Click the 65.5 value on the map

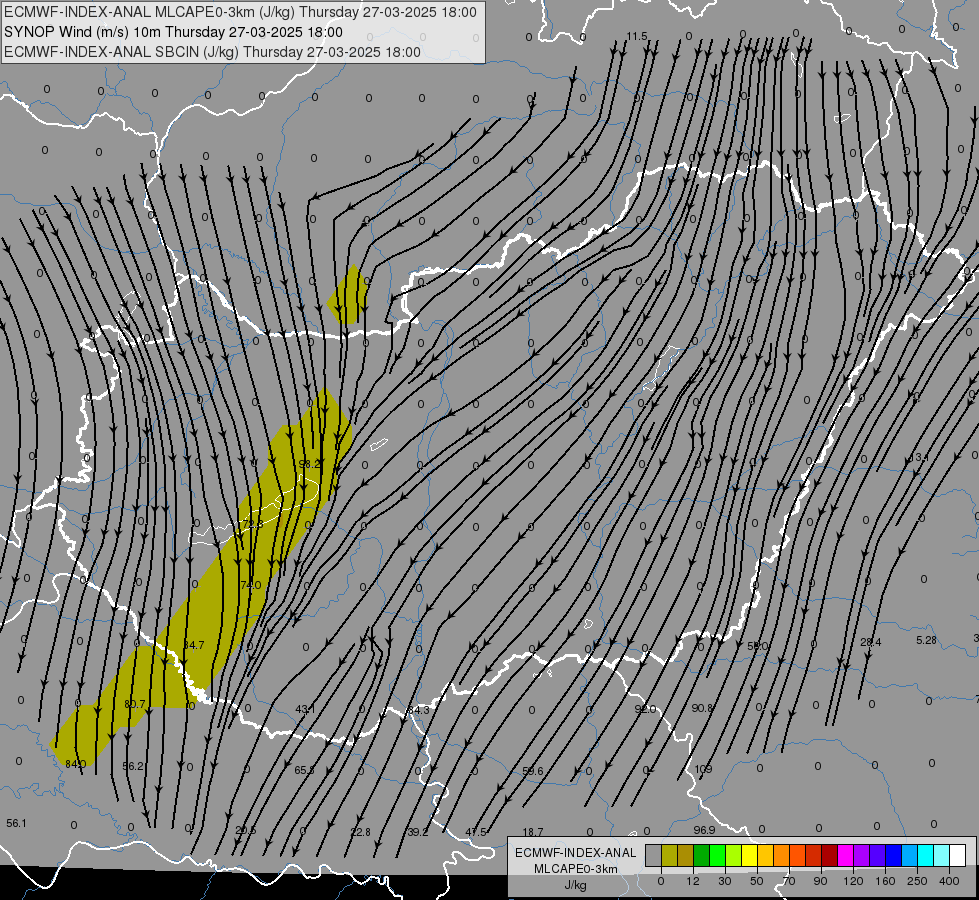point(305,771)
